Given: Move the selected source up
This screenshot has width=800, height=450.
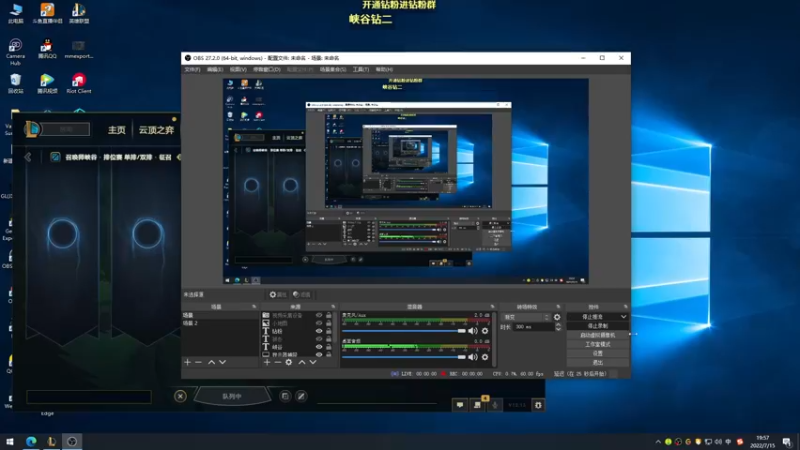Looking at the screenshot, I should pos(302,362).
